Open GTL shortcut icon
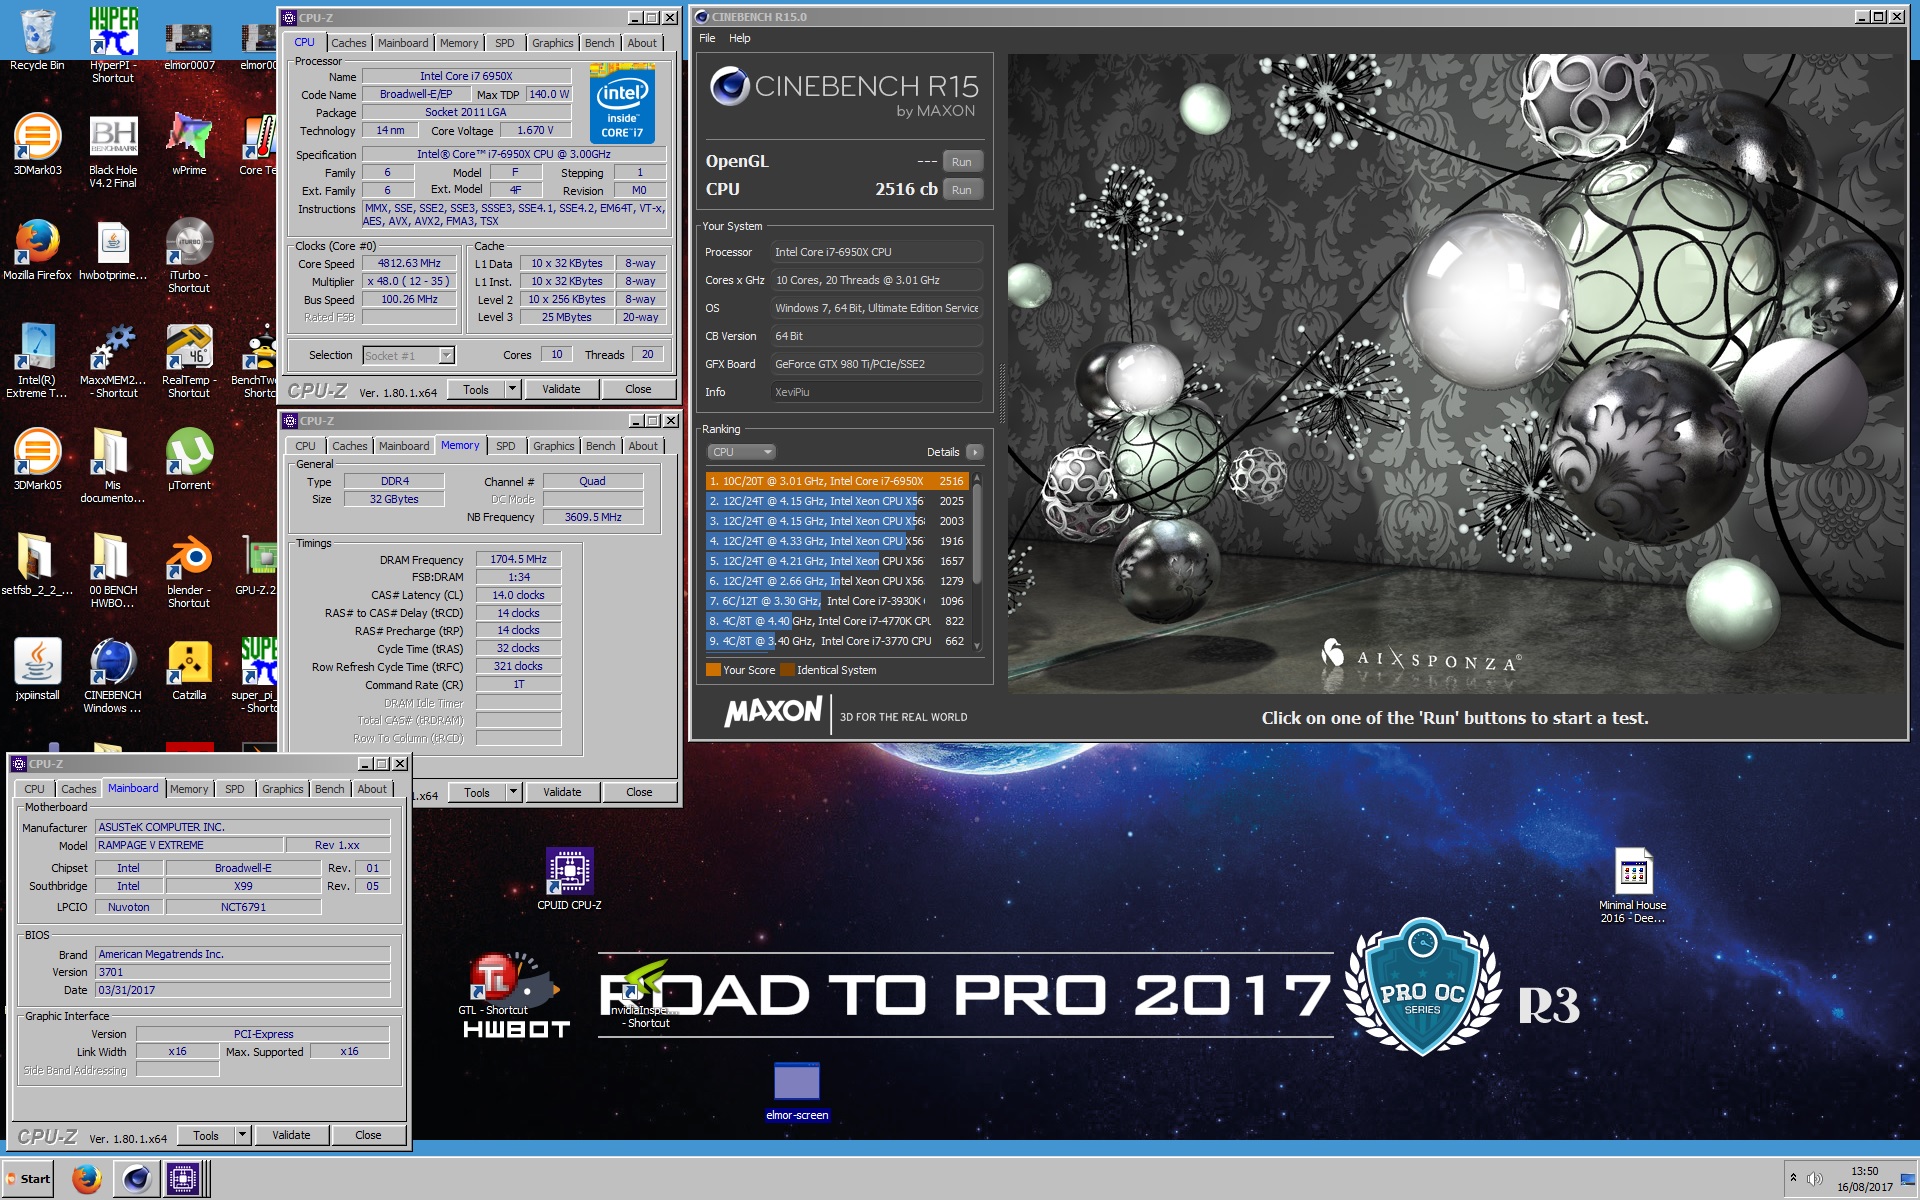The image size is (1920, 1200). coord(493,984)
